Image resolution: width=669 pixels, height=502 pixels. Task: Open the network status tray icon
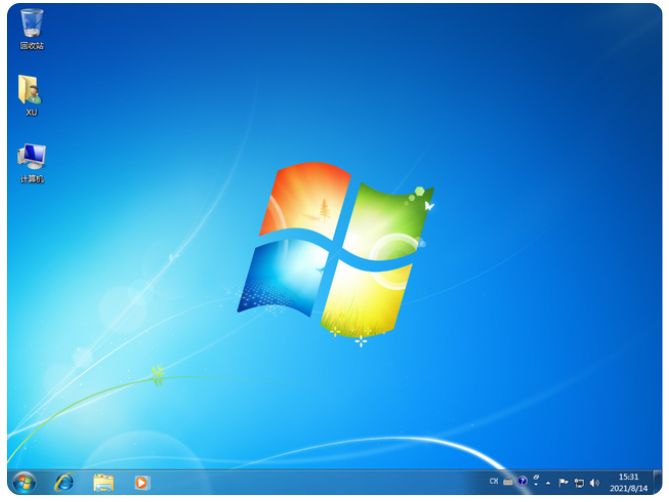579,483
